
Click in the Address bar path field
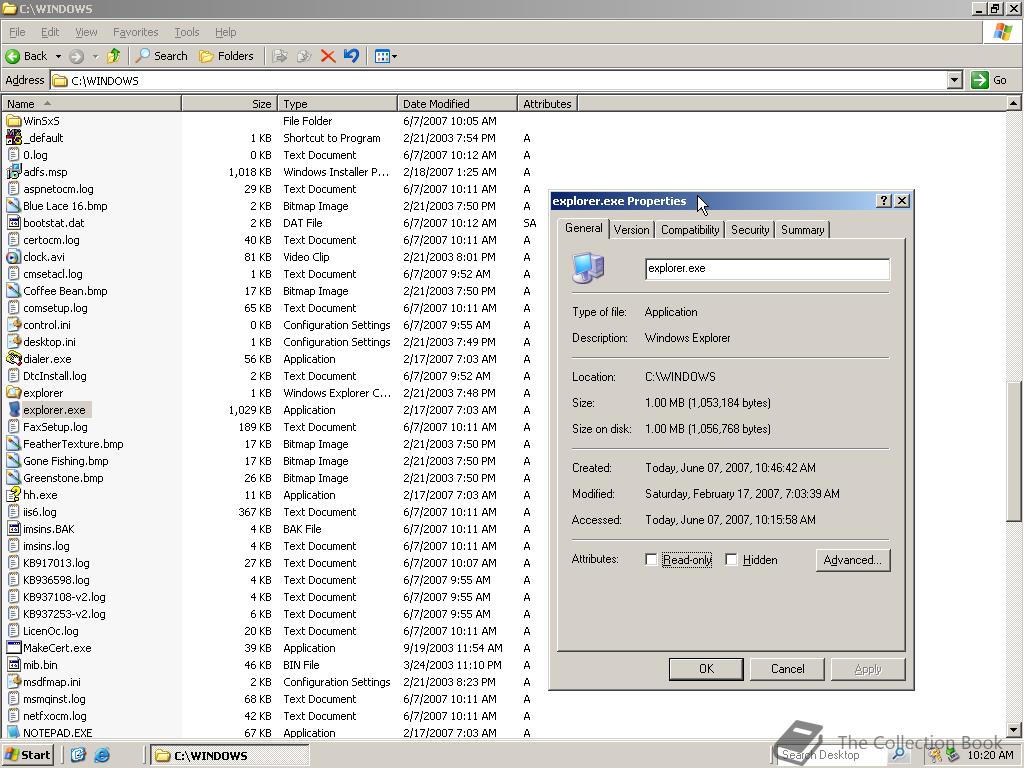(x=499, y=80)
